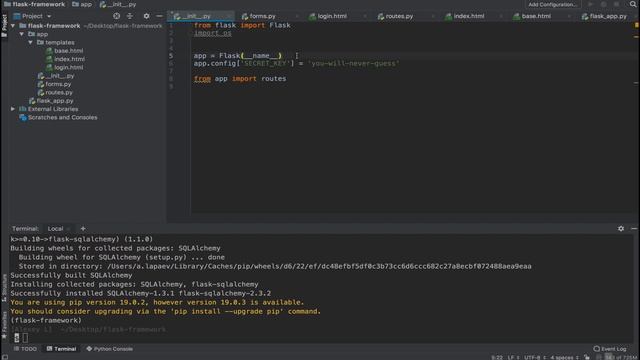Click the Debug icon in toolbar
This screenshot has height=360, width=640.
603,4
